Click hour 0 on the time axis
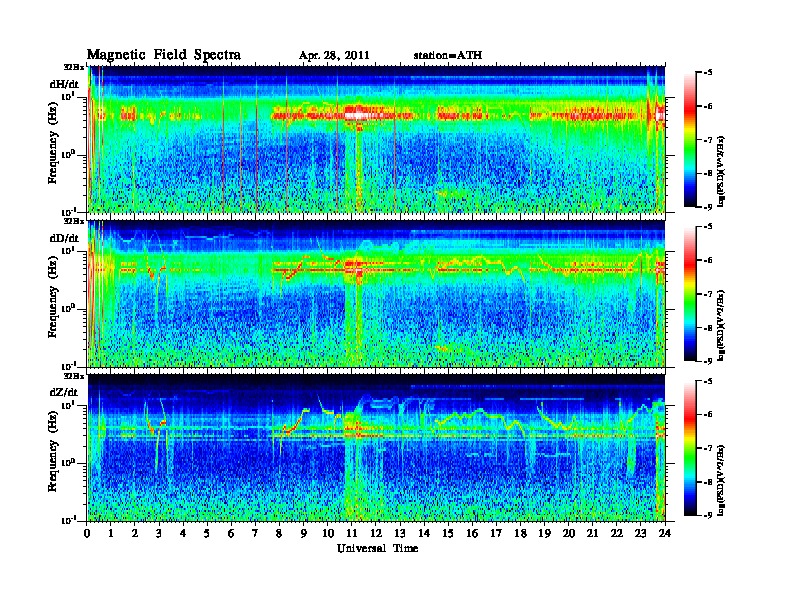 (87, 533)
